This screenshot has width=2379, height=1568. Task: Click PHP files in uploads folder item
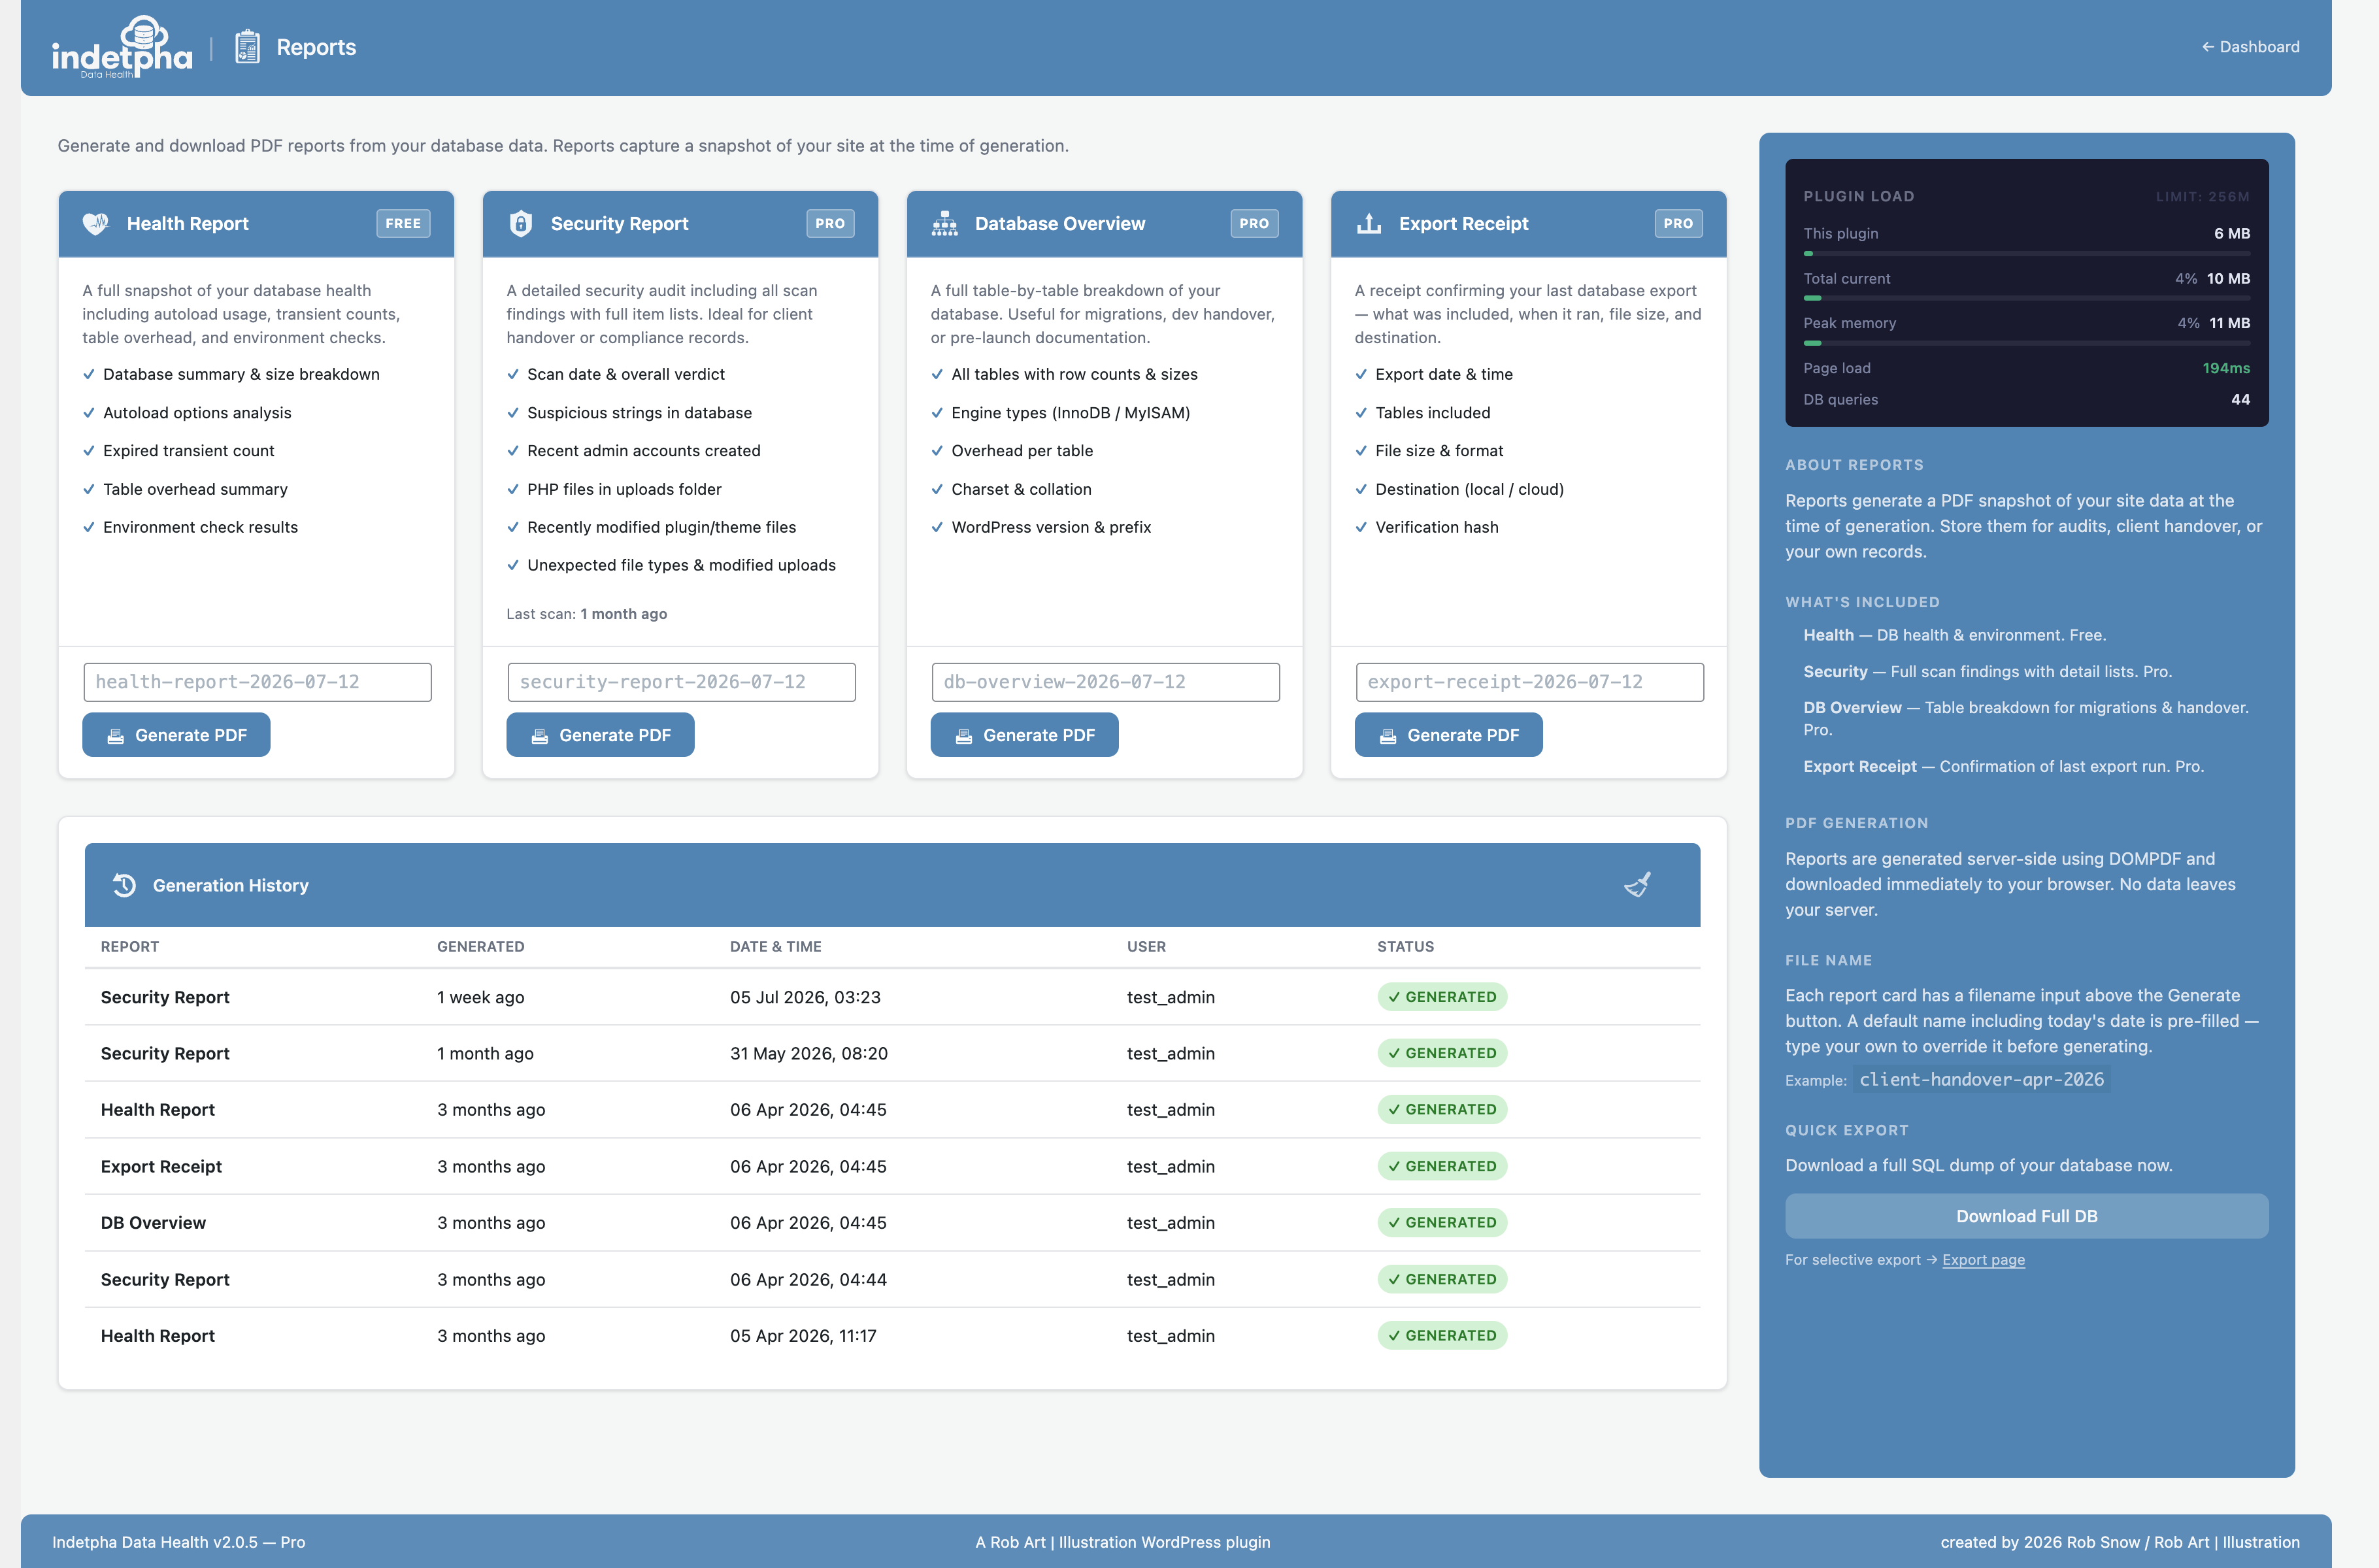pyautogui.click(x=624, y=489)
